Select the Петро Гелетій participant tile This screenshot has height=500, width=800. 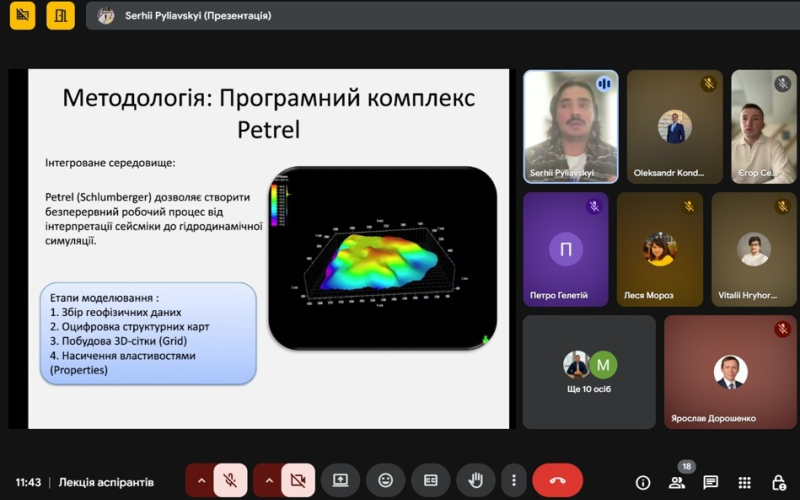(566, 249)
